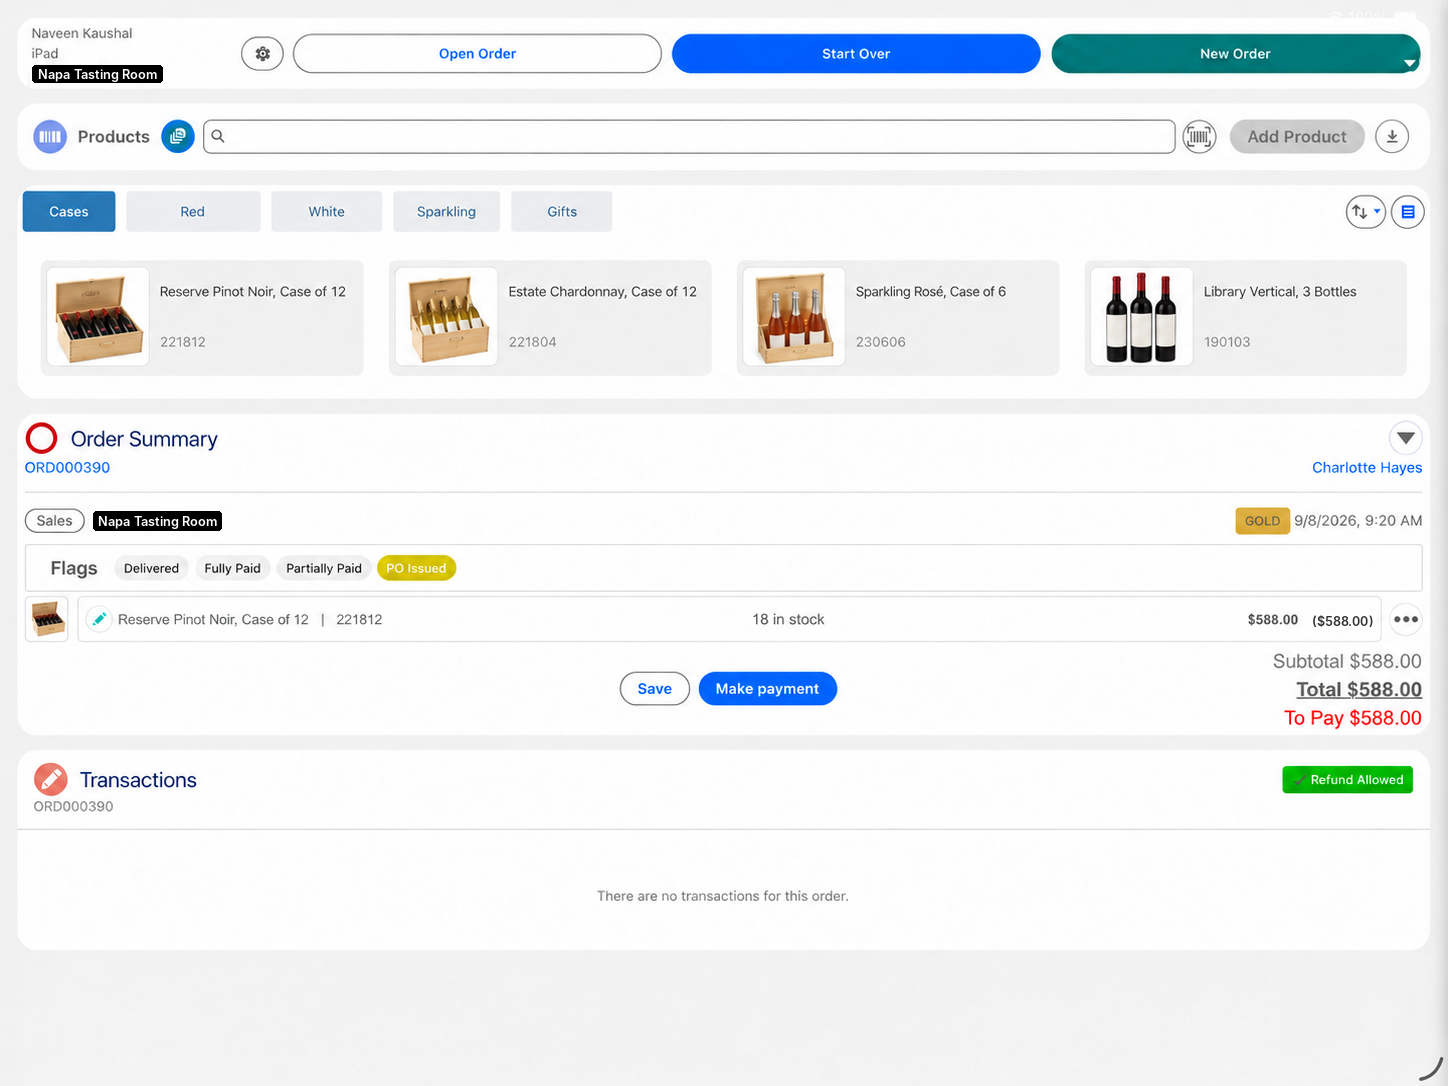Open the product catalog stack icon
1448x1086 pixels.
point(178,137)
